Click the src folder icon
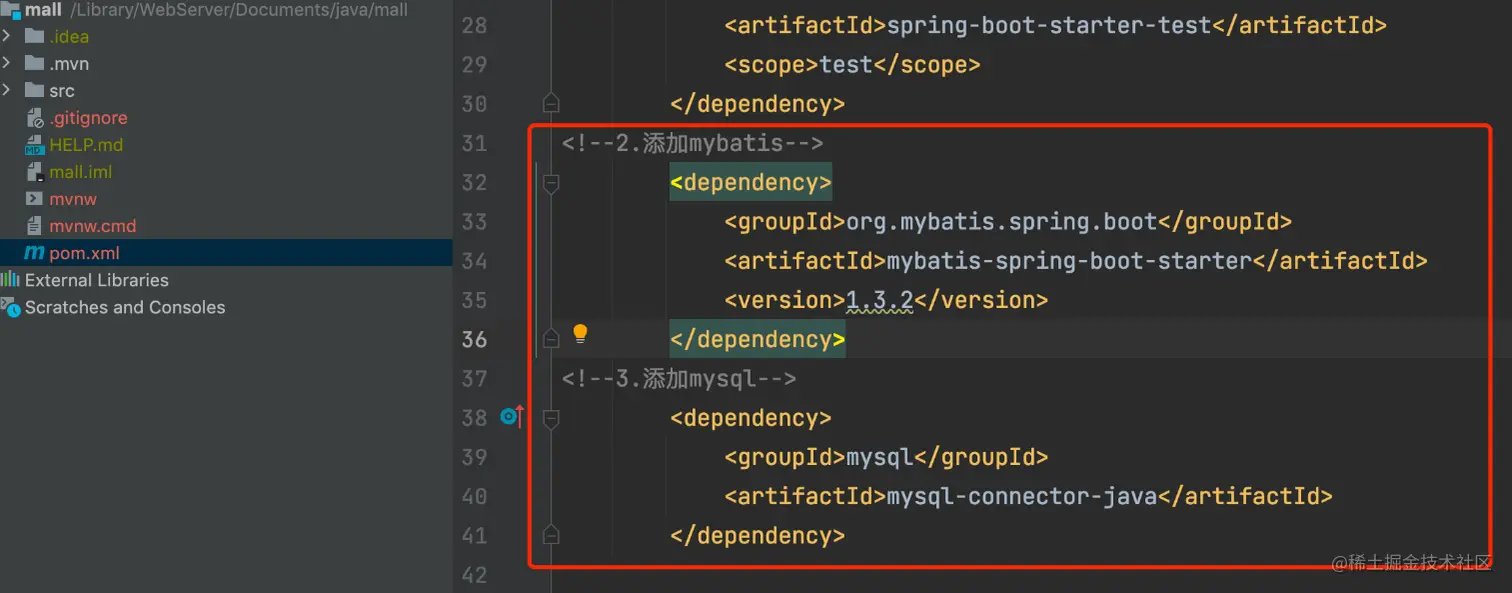Viewport: 1512px width, 593px height. point(34,90)
